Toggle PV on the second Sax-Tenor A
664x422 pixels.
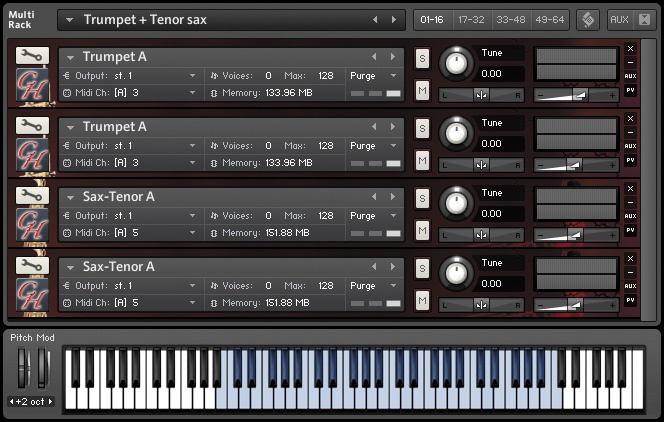point(631,300)
